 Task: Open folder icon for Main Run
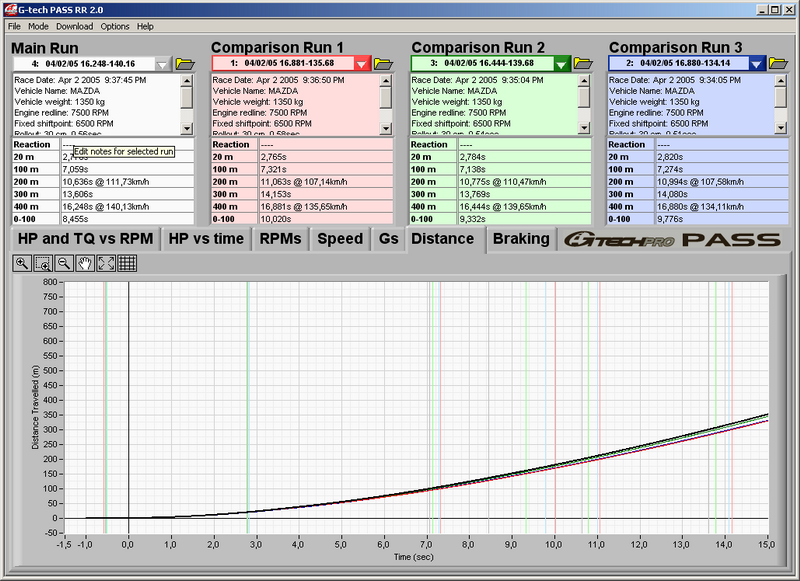(185, 64)
